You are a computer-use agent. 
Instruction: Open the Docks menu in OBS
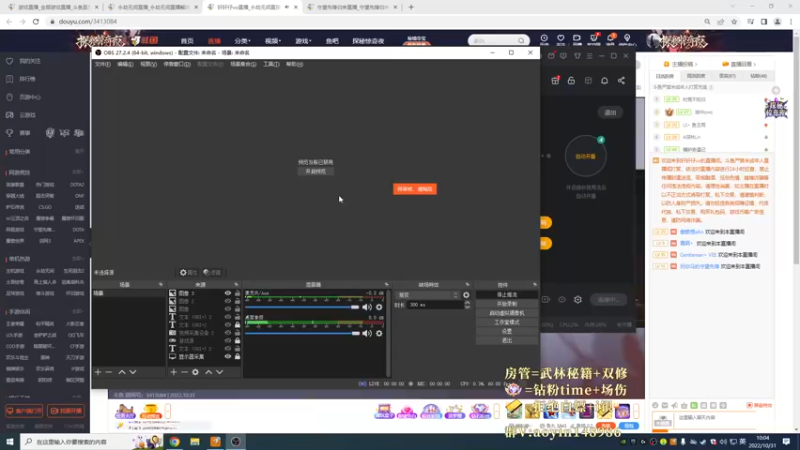click(177, 64)
